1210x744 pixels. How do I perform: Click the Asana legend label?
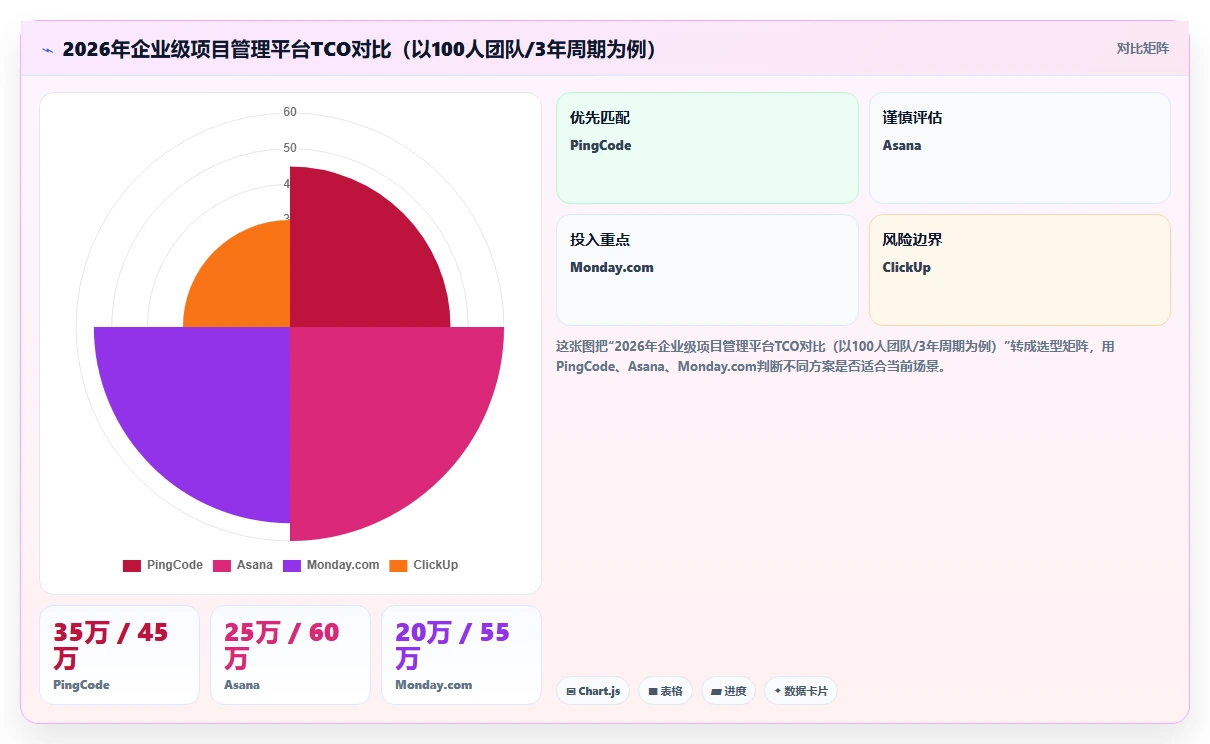[255, 565]
